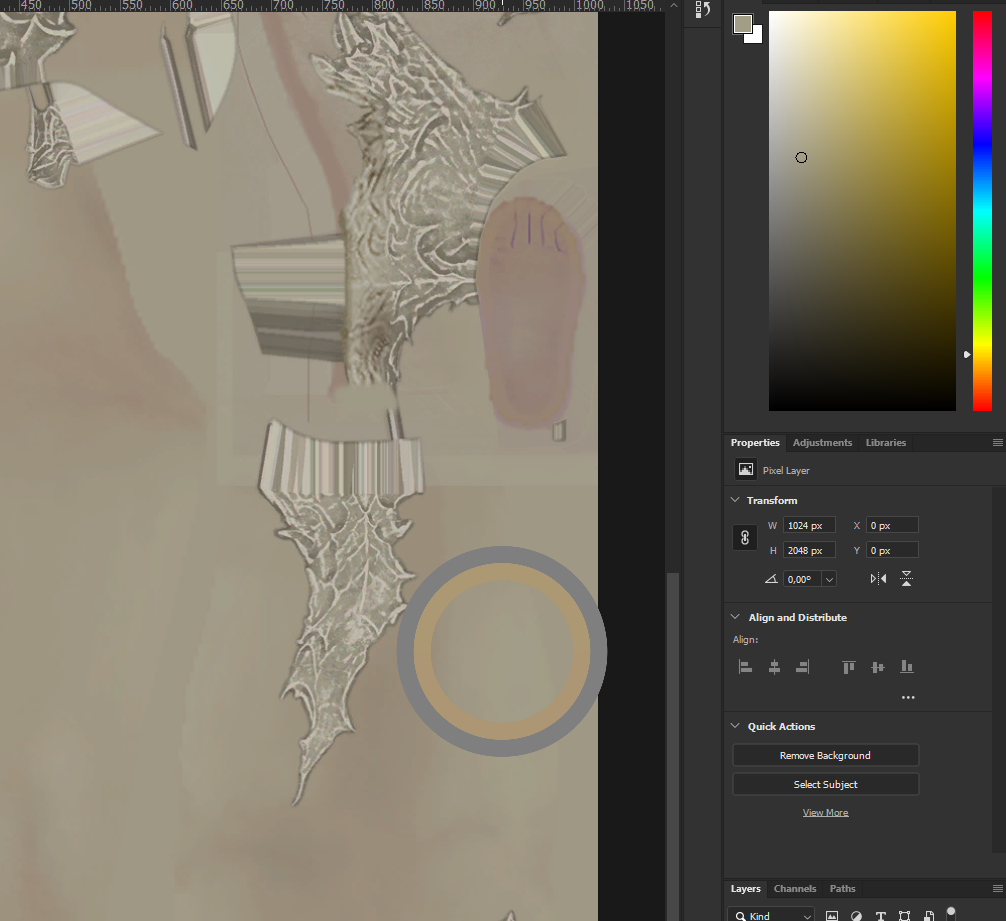Toggle link between width and height
The height and width of the screenshot is (921, 1006).
(x=745, y=537)
